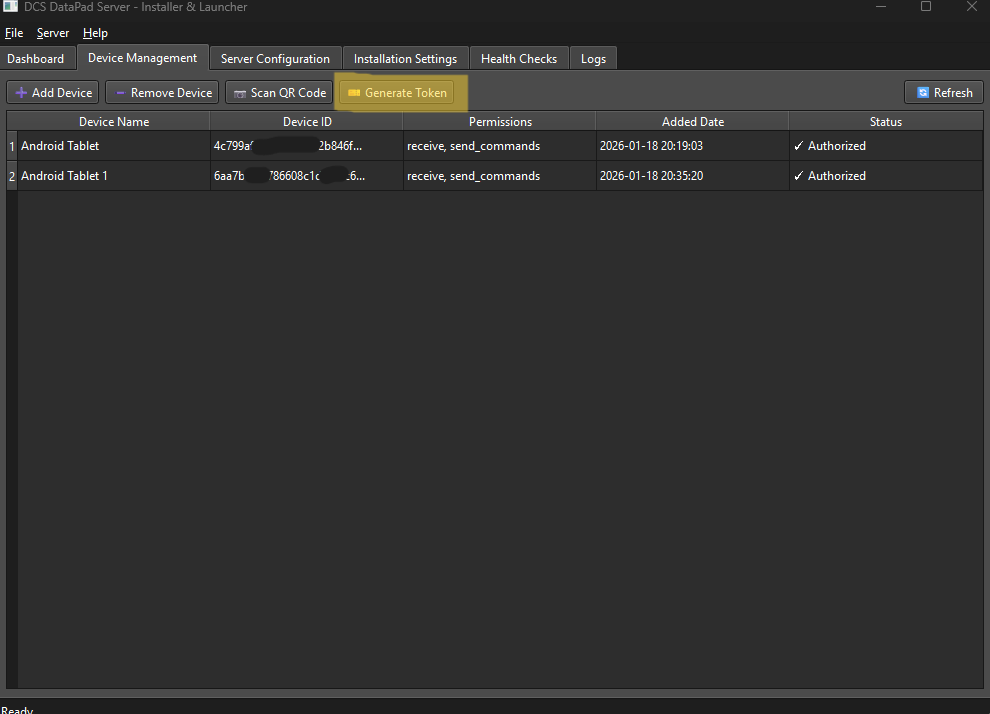Click the Add Device button label
Image resolution: width=990 pixels, height=714 pixels.
[x=62, y=93]
